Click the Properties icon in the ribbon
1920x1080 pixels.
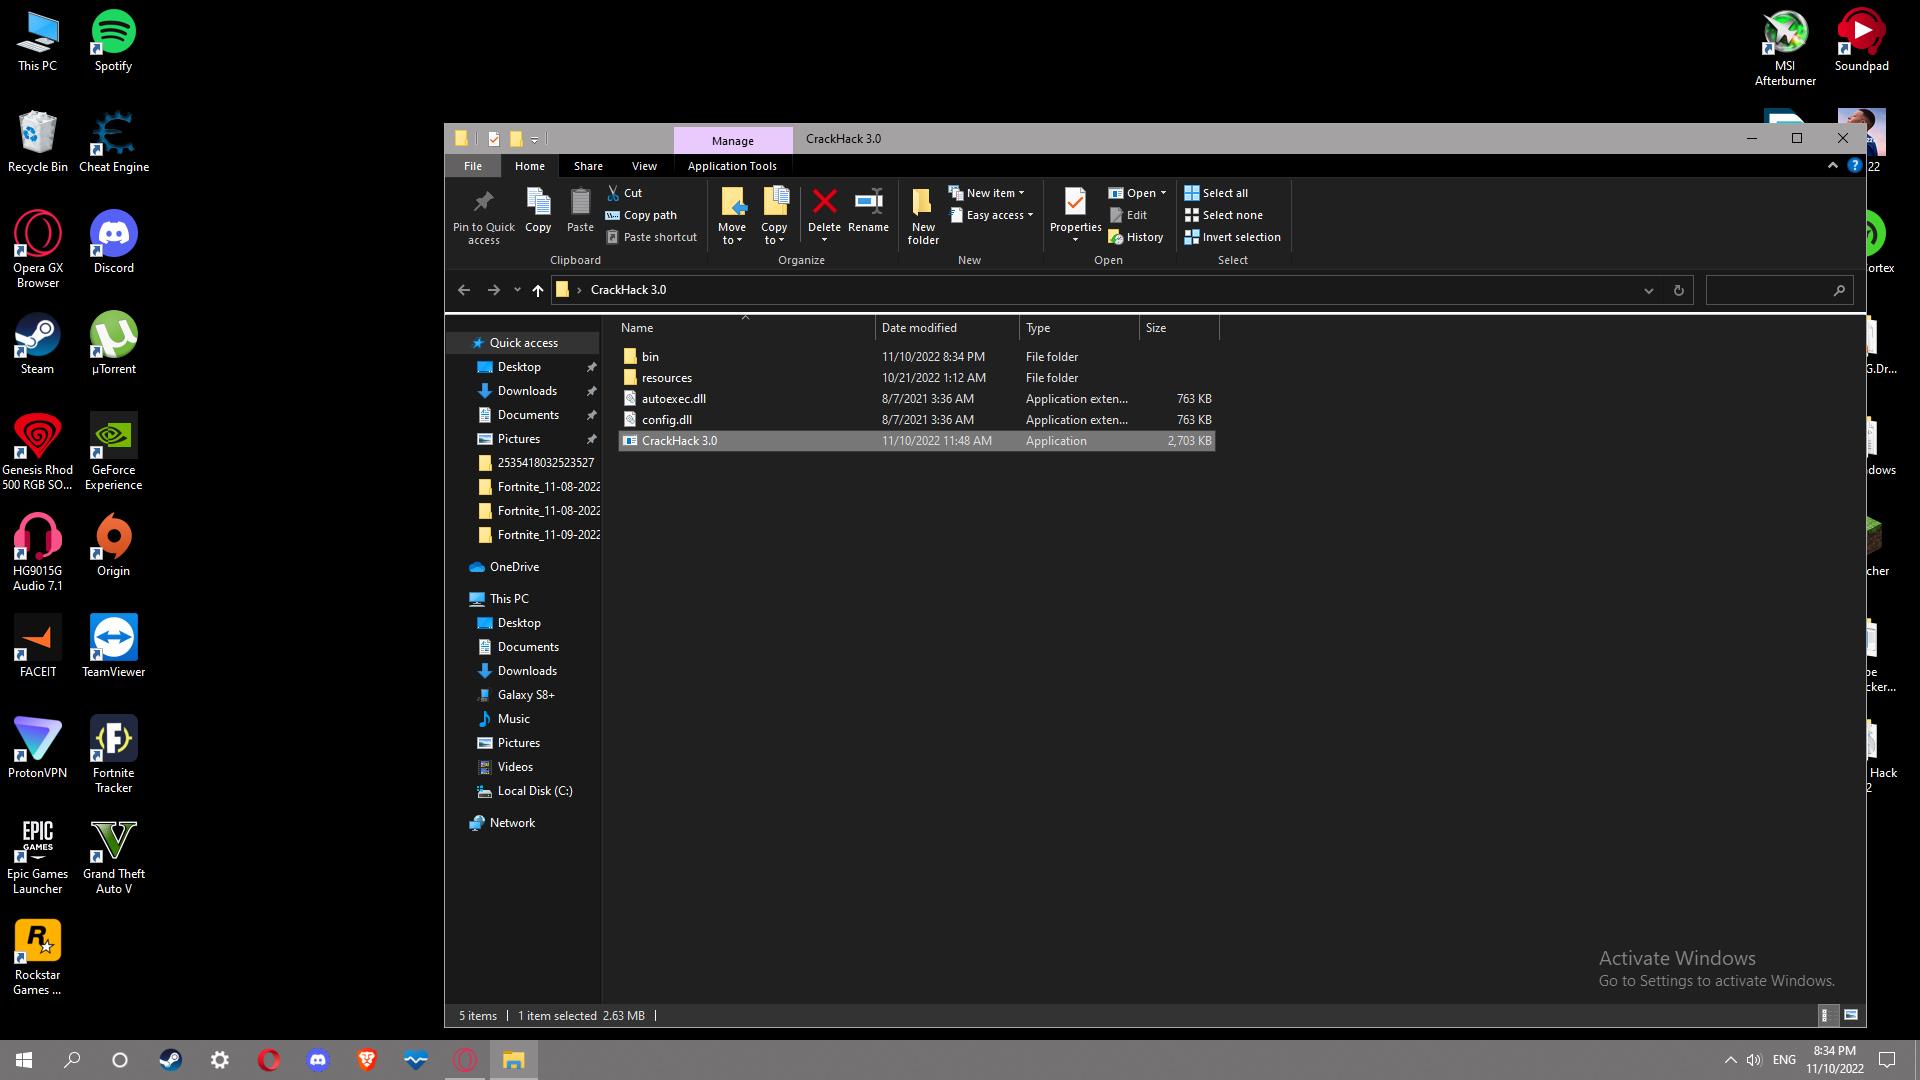click(1075, 203)
